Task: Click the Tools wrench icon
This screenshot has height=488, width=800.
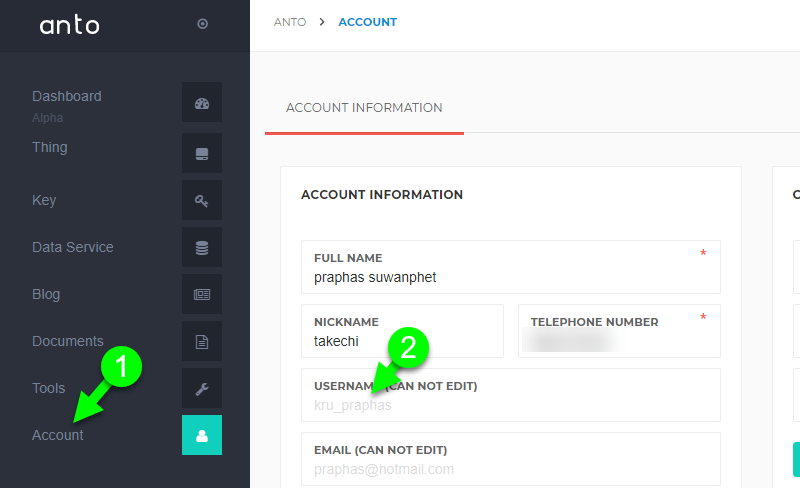Action: pyautogui.click(x=202, y=389)
